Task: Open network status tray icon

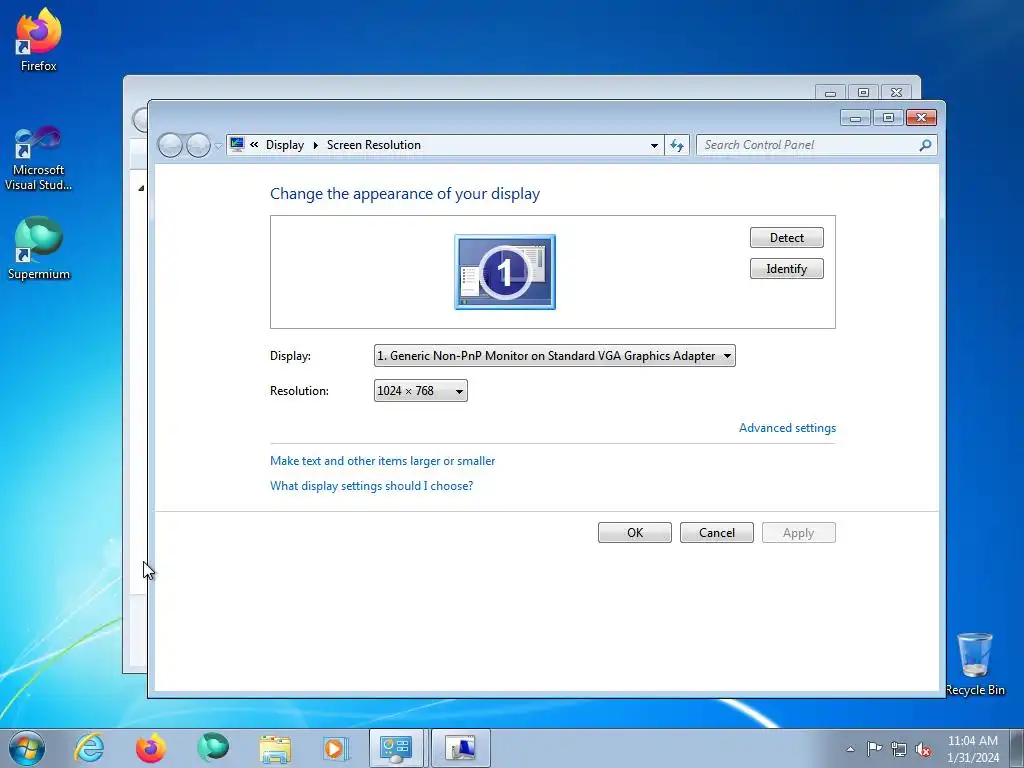Action: click(x=899, y=749)
